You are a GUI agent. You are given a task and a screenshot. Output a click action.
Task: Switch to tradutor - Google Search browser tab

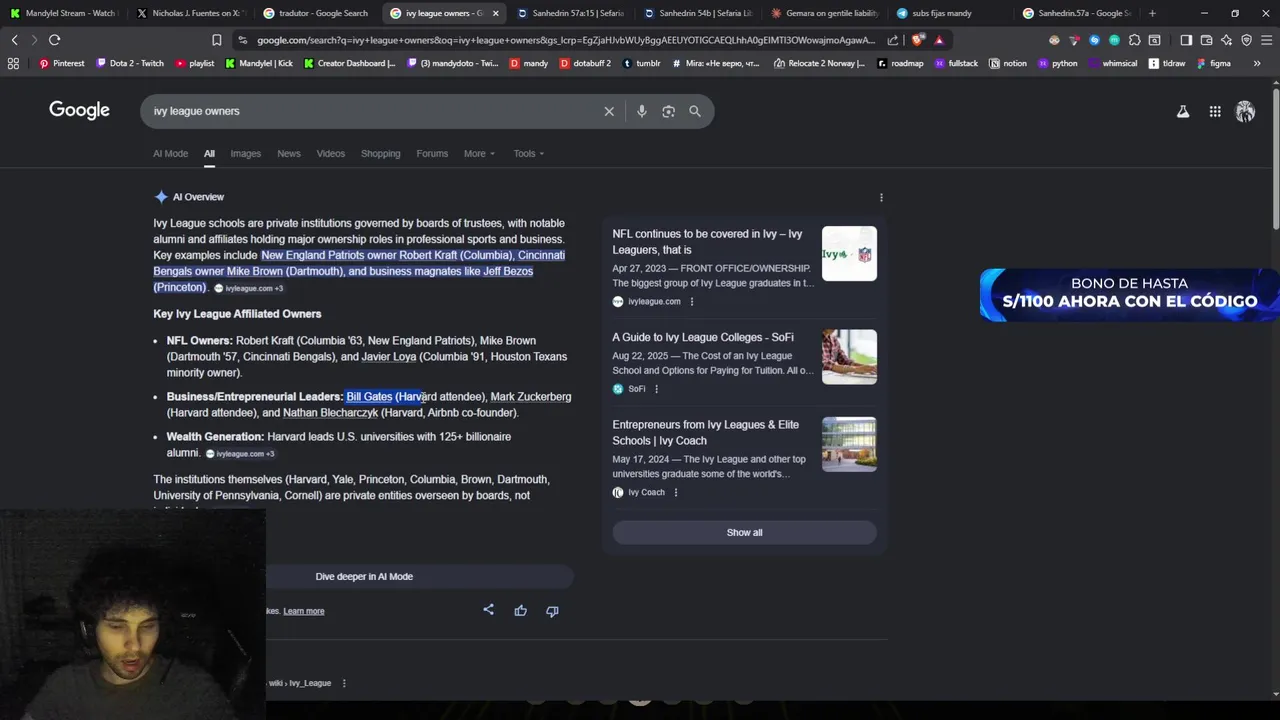315,13
